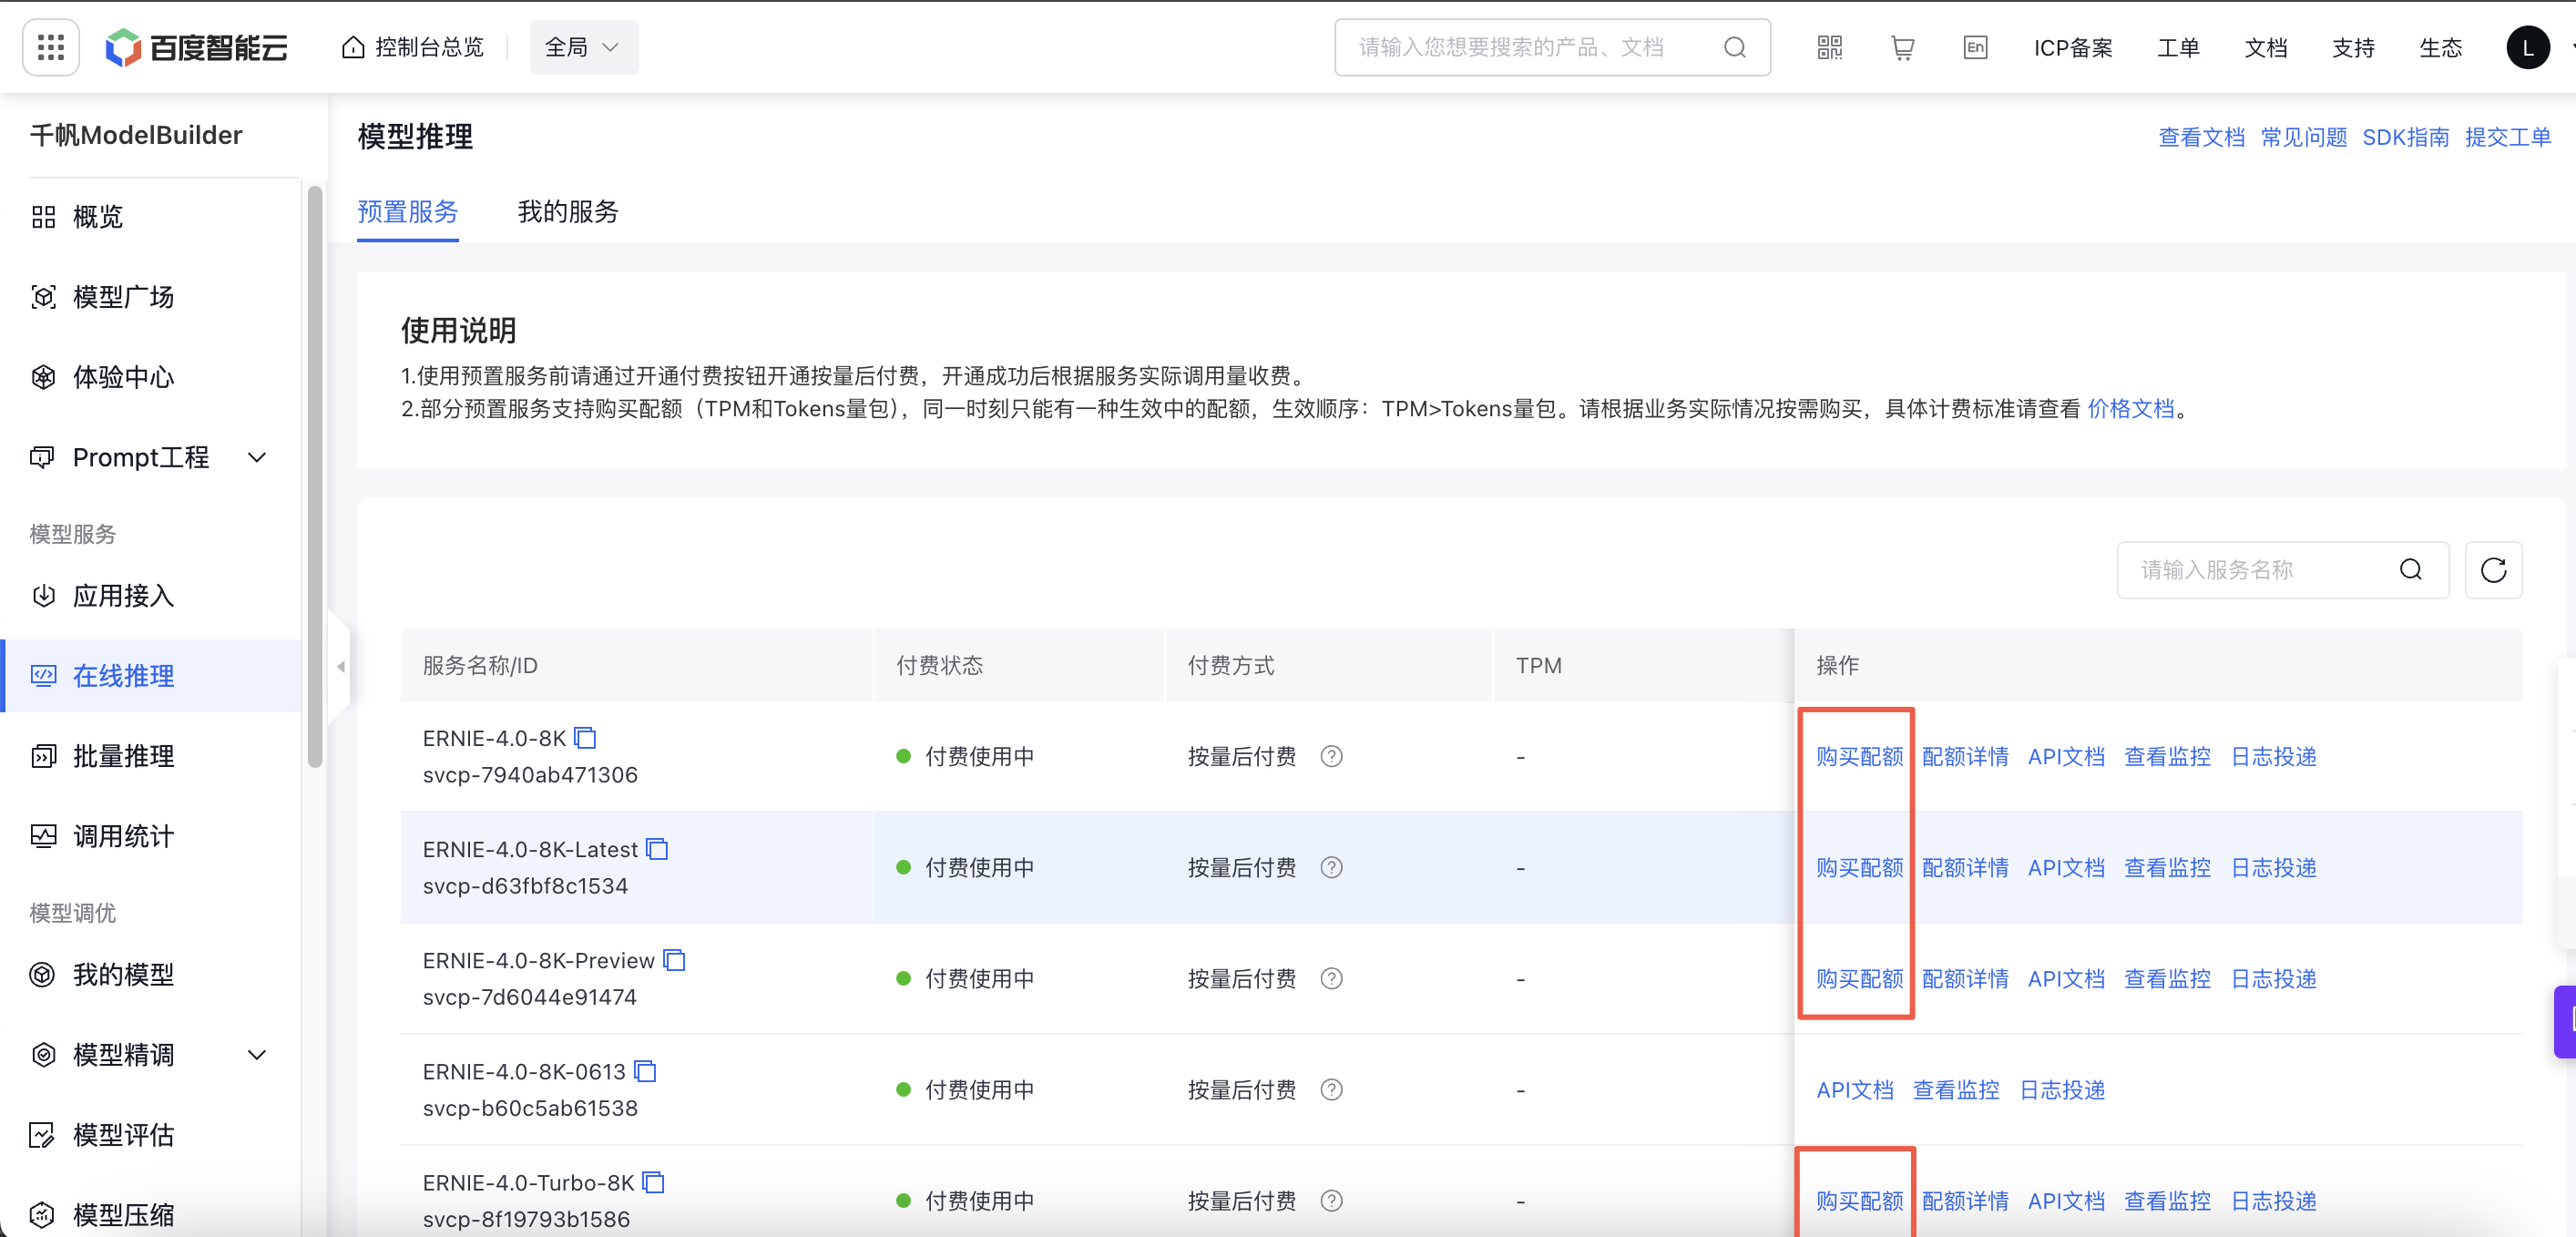Open 生态 in the top bar
Image resolution: width=2576 pixels, height=1237 pixels.
[x=2440, y=47]
